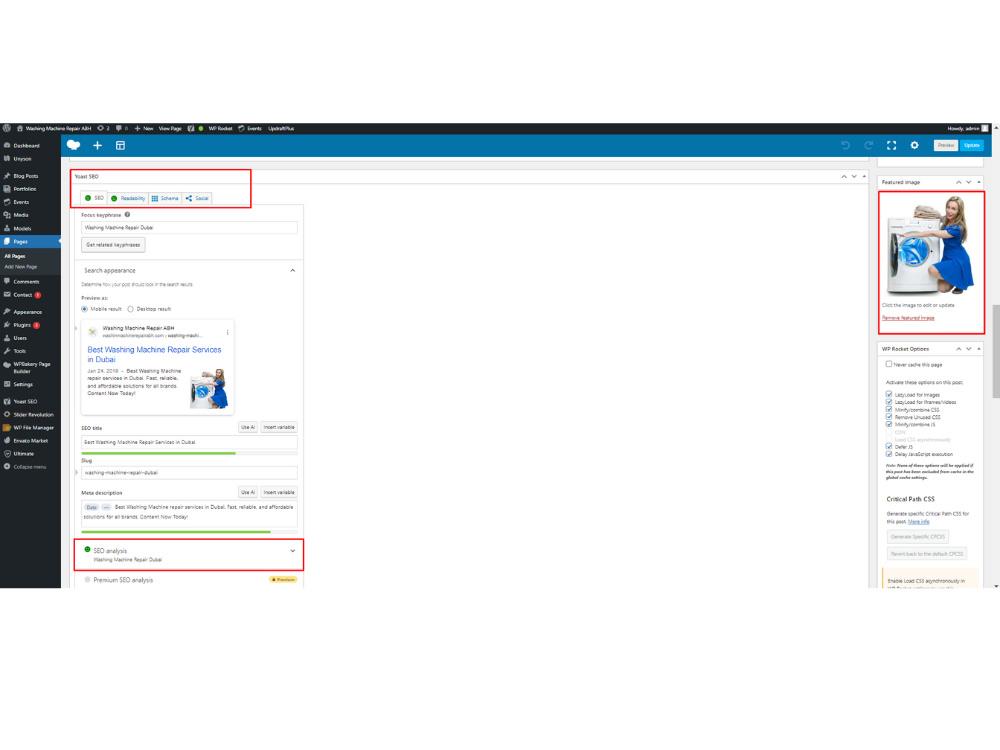Screen dimensions: 1000x750
Task: Click the featured image thumbnail
Action: coord(931,246)
